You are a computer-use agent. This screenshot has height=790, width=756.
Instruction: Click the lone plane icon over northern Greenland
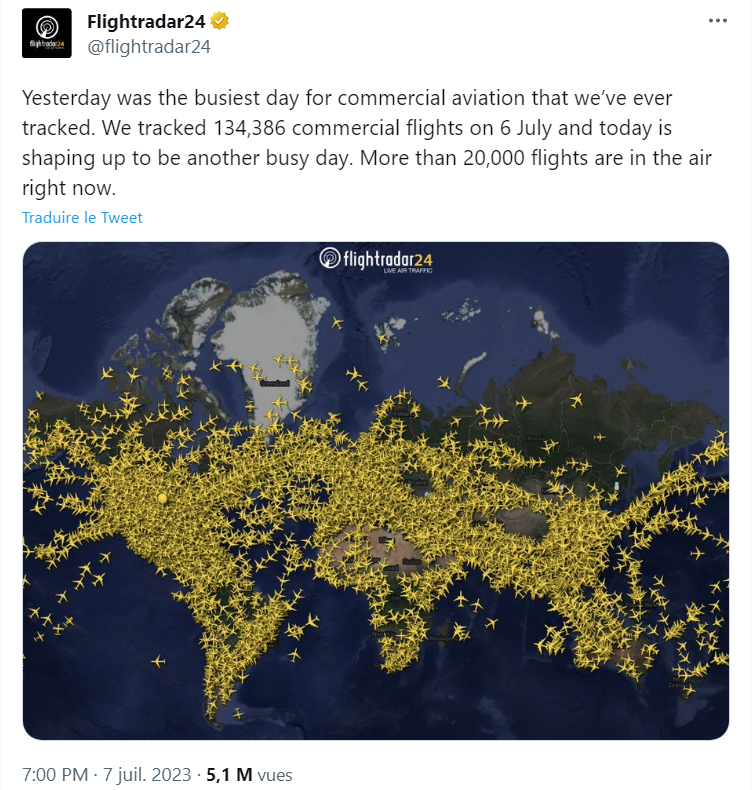point(336,323)
